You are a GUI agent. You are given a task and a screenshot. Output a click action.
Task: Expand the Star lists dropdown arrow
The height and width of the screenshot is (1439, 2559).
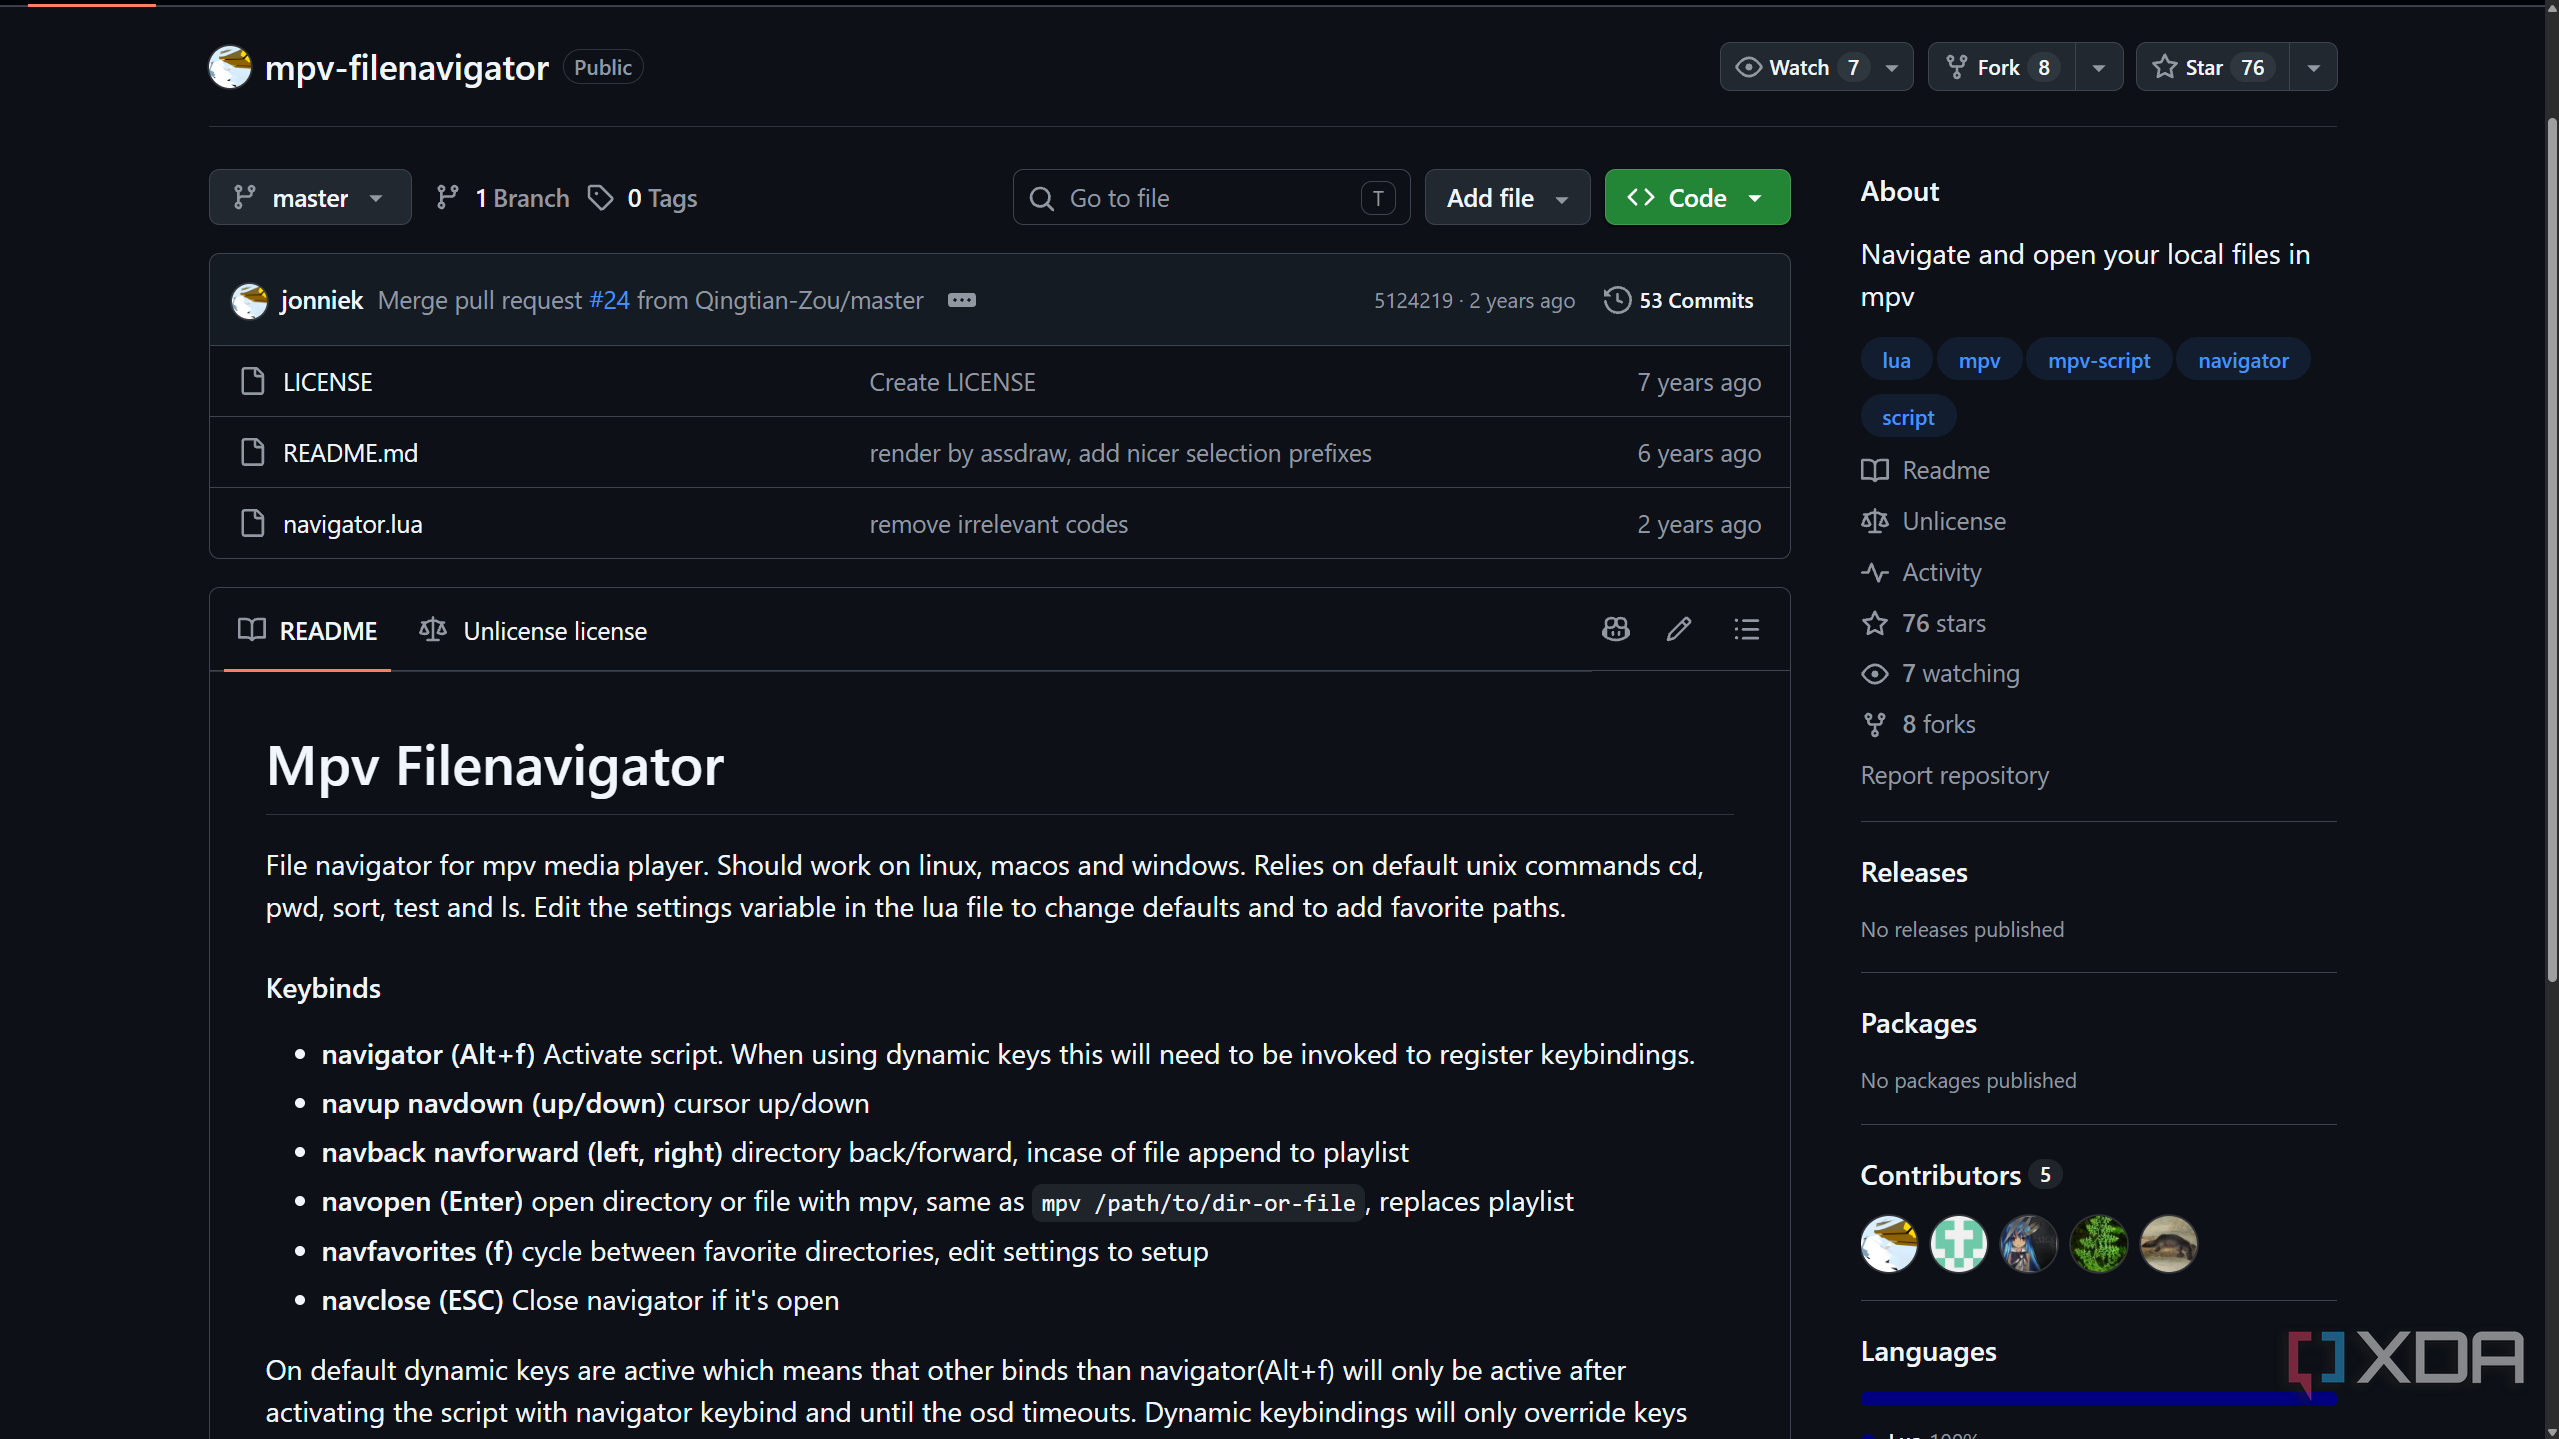click(2314, 67)
